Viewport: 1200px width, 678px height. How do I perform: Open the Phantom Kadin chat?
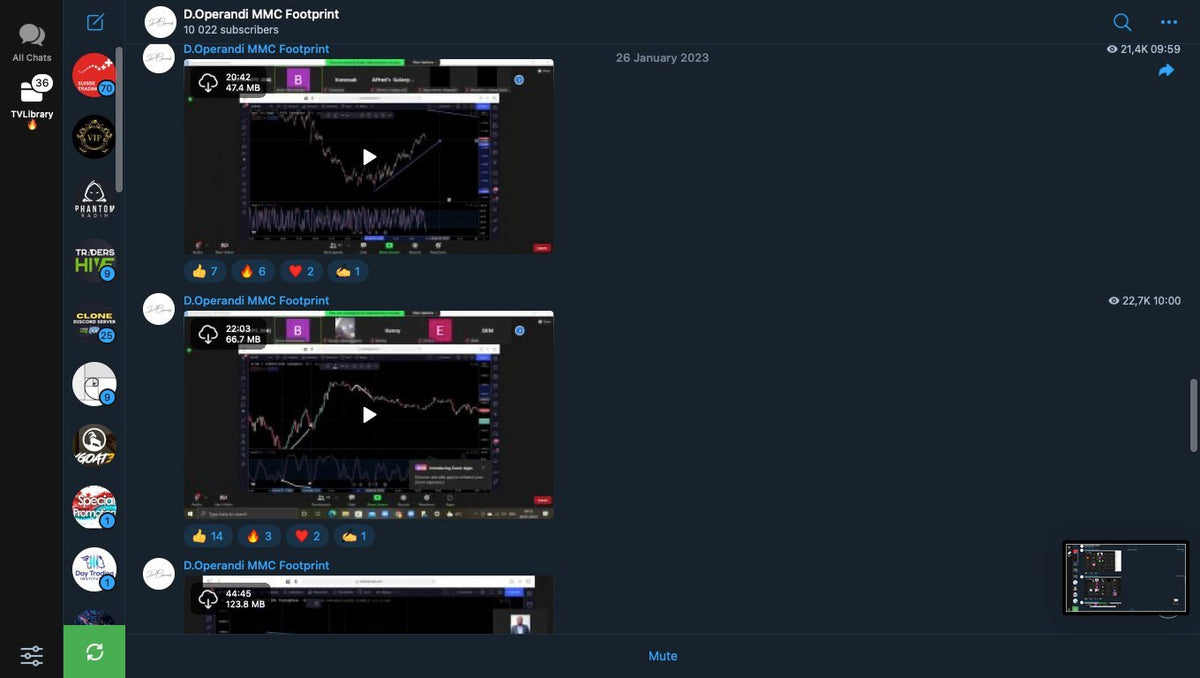tap(94, 199)
